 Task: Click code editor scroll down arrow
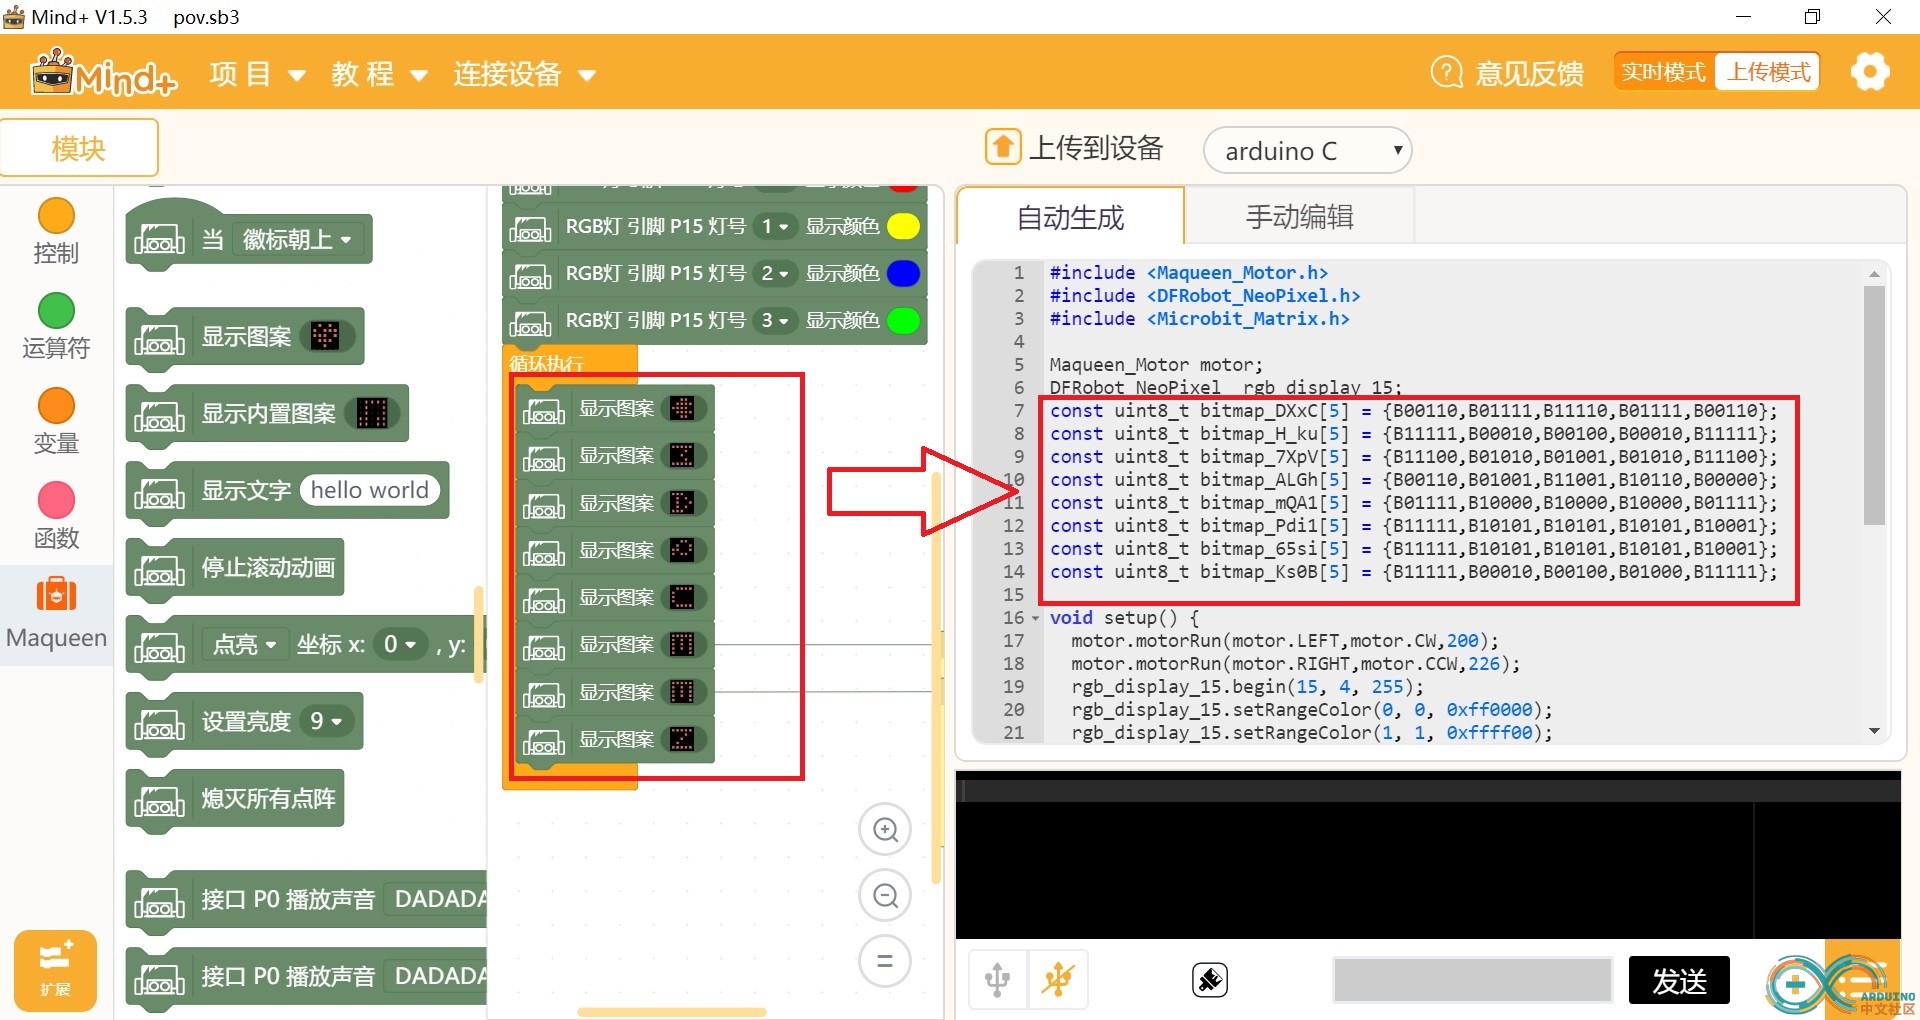(1874, 732)
